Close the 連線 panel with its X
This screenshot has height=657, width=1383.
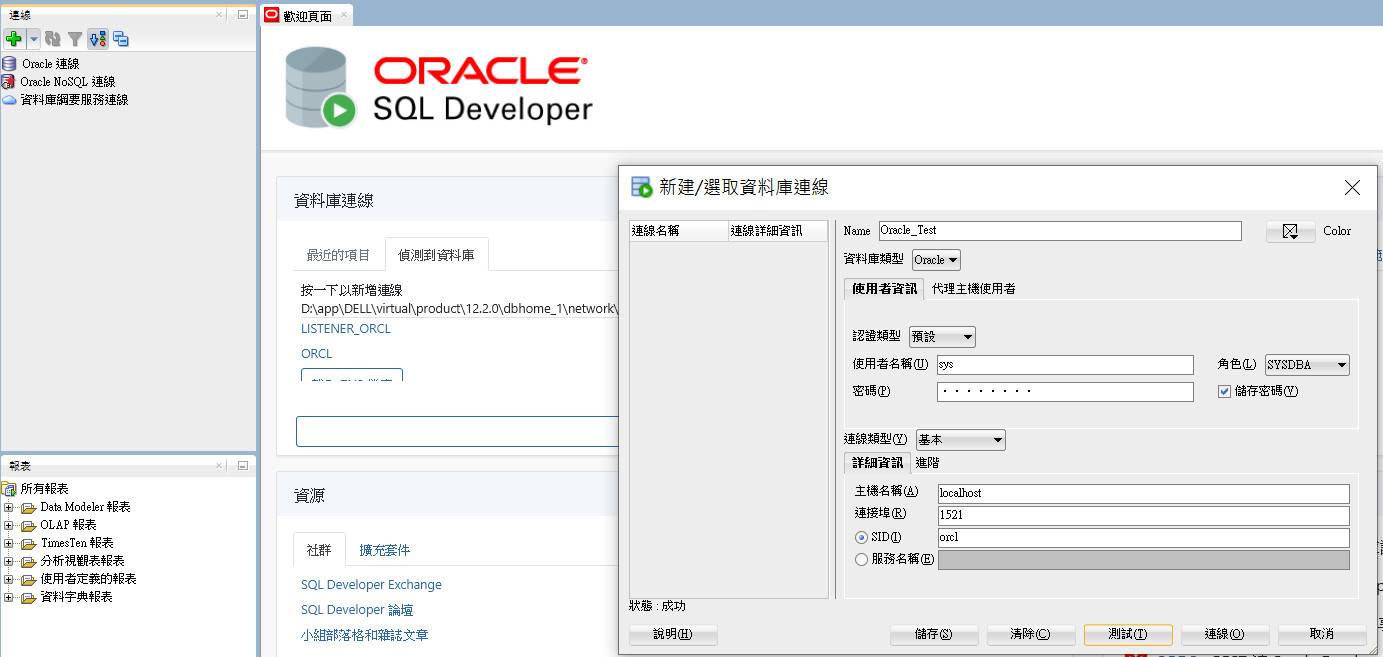[220, 15]
